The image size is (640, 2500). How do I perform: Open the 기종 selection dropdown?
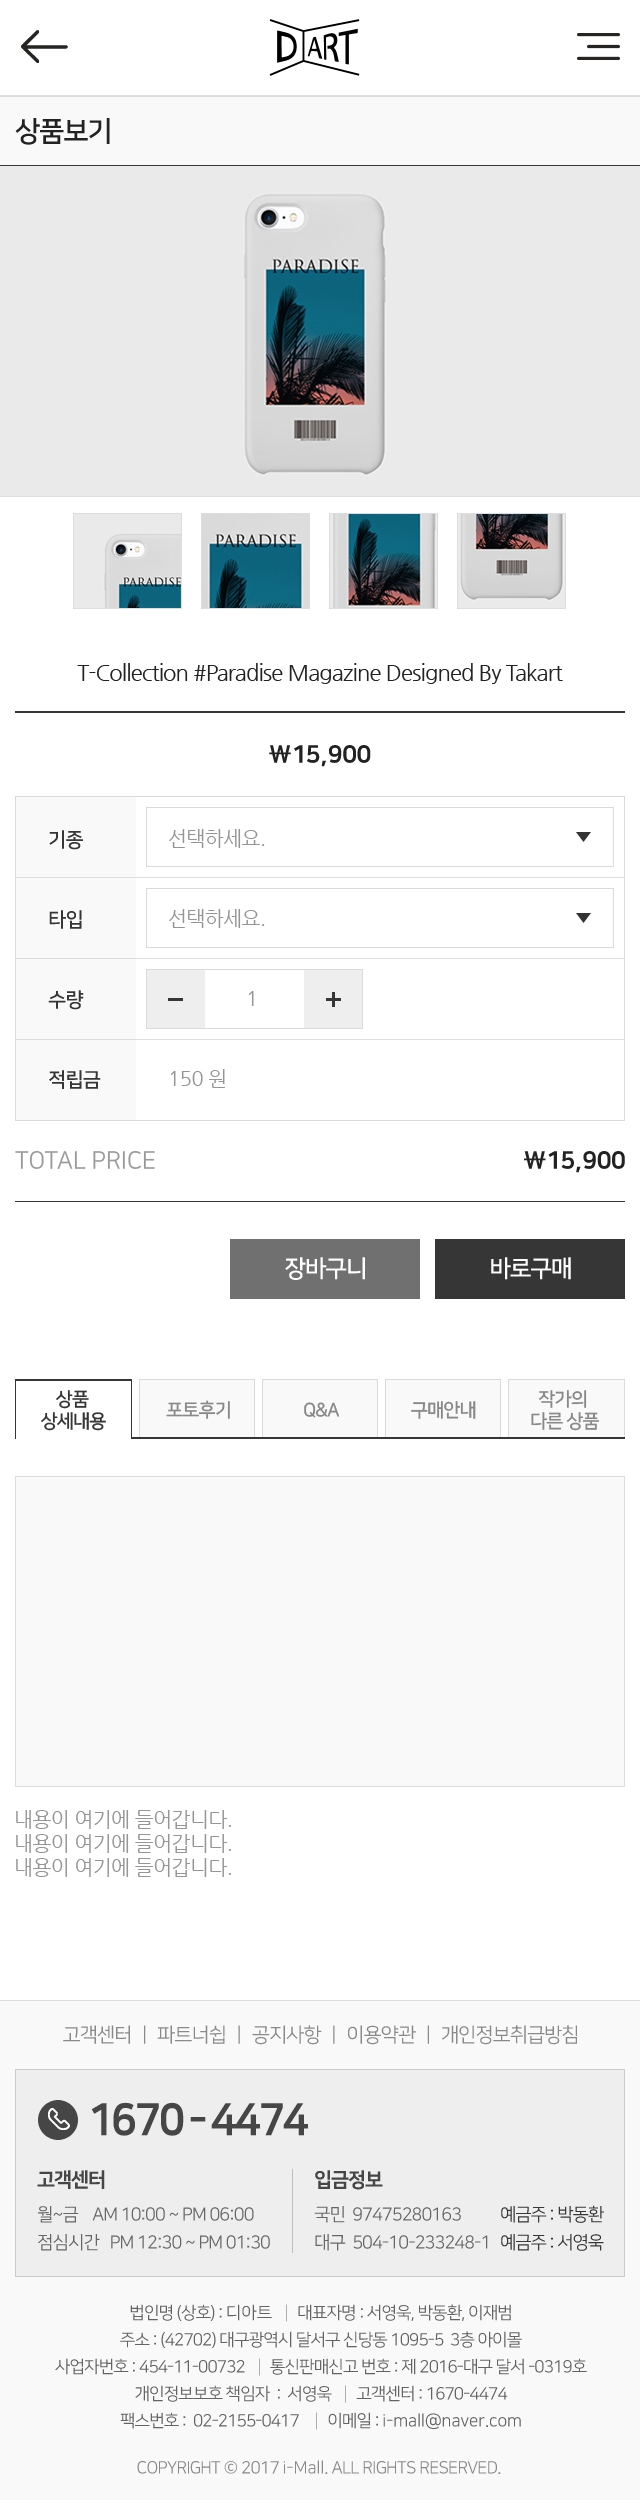coord(380,837)
